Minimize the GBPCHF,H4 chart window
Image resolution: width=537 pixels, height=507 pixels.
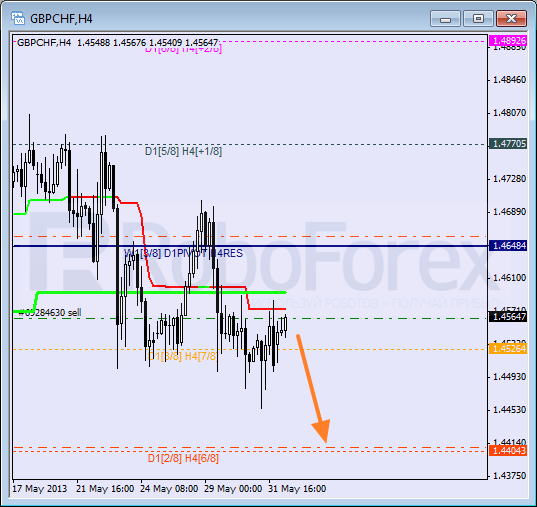tap(445, 18)
